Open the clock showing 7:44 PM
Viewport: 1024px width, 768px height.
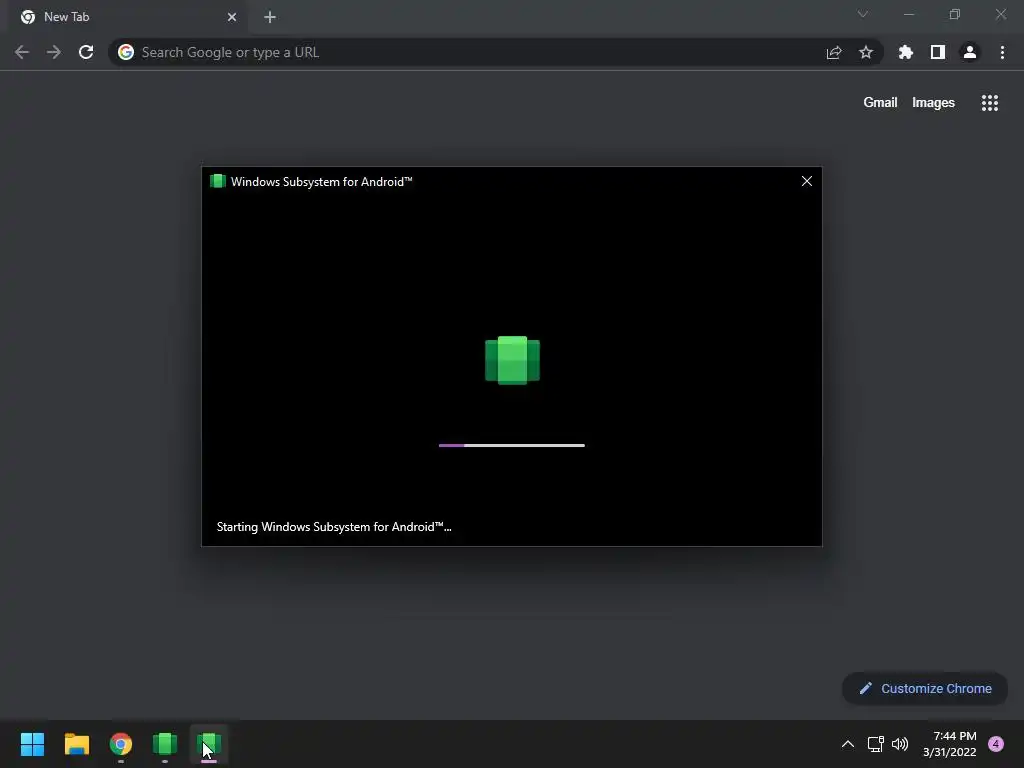coord(950,744)
